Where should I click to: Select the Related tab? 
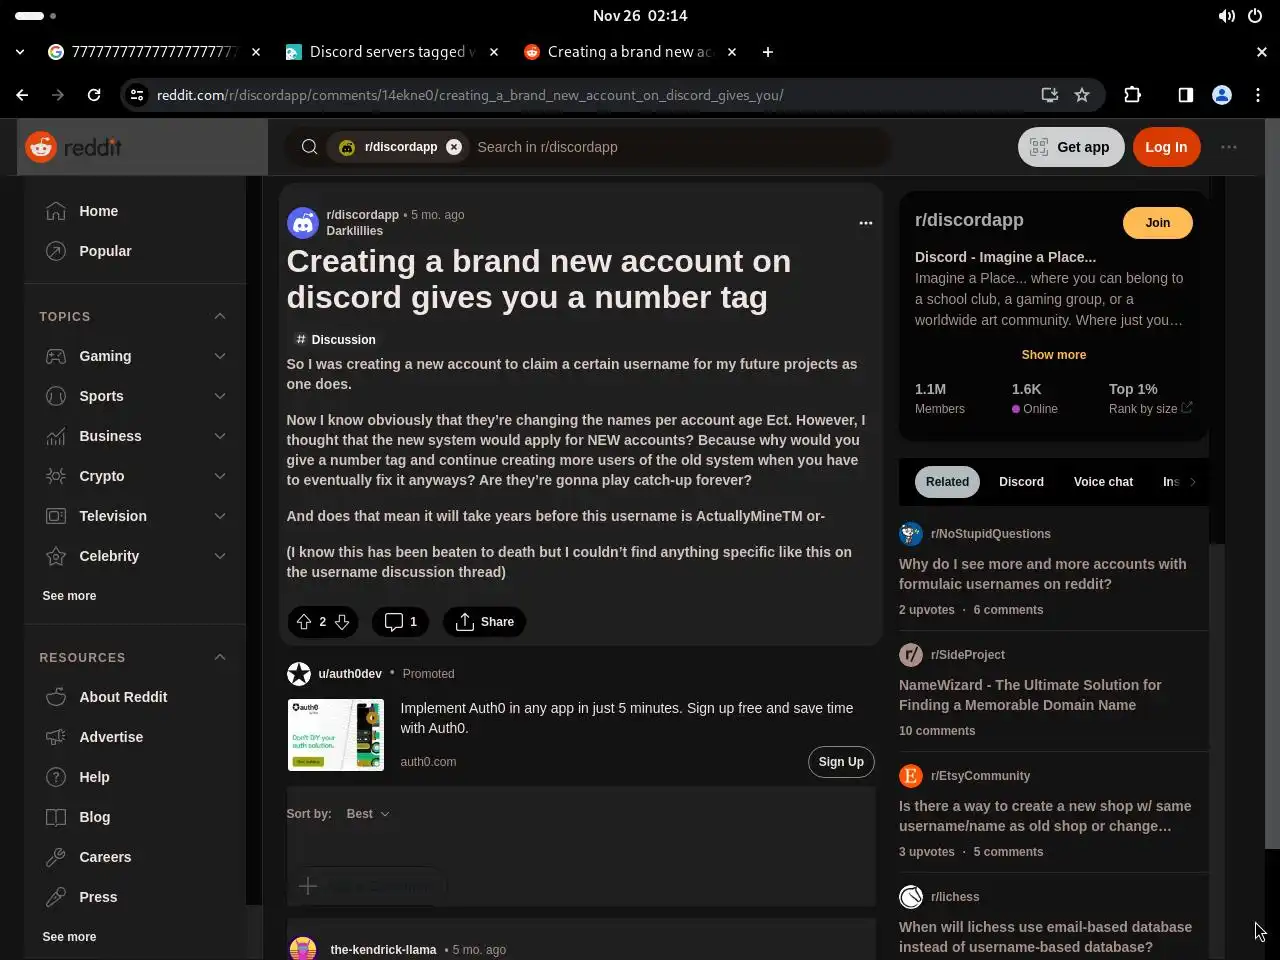point(947,482)
